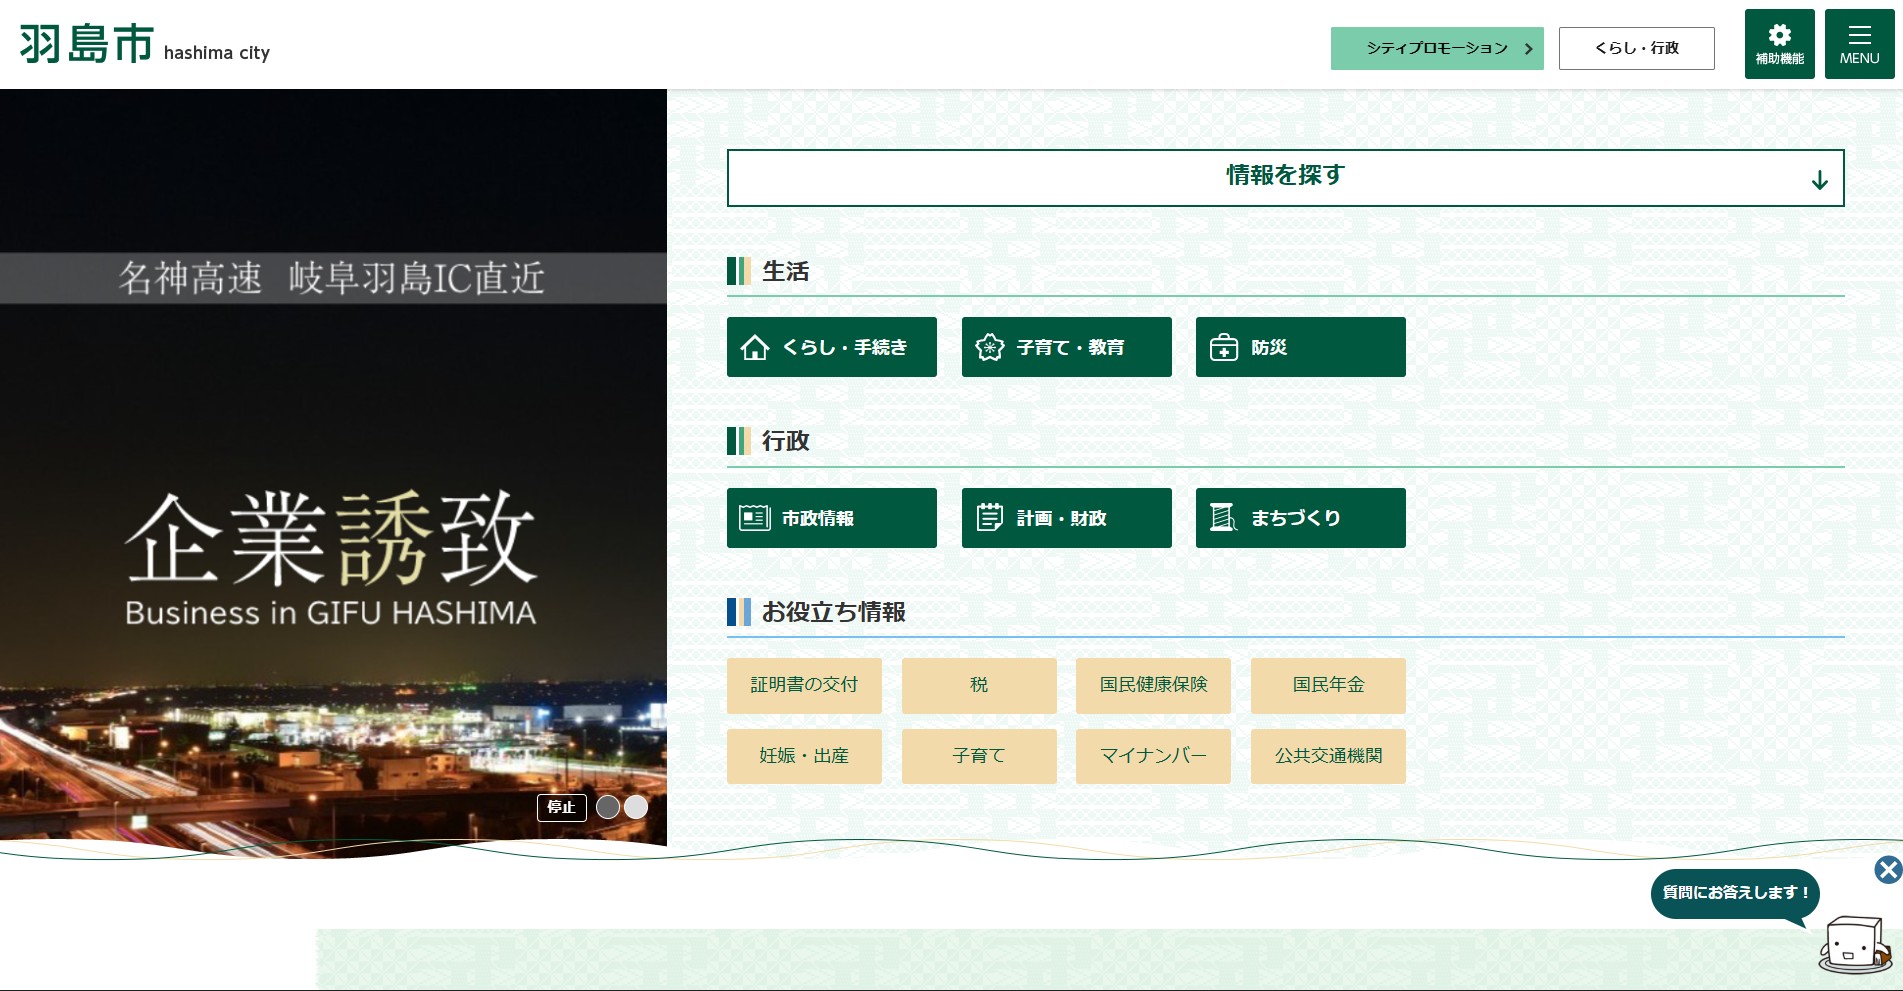This screenshot has width=1903, height=991.
Task: Click the newspaper icon for 市政情報
Action: [754, 518]
